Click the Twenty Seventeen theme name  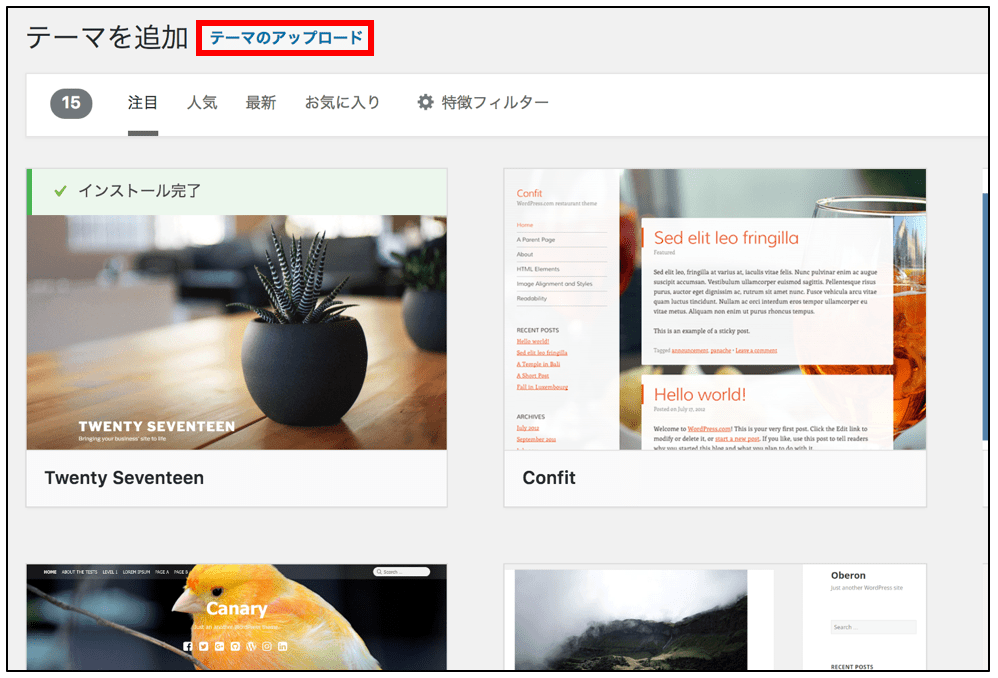pos(124,477)
